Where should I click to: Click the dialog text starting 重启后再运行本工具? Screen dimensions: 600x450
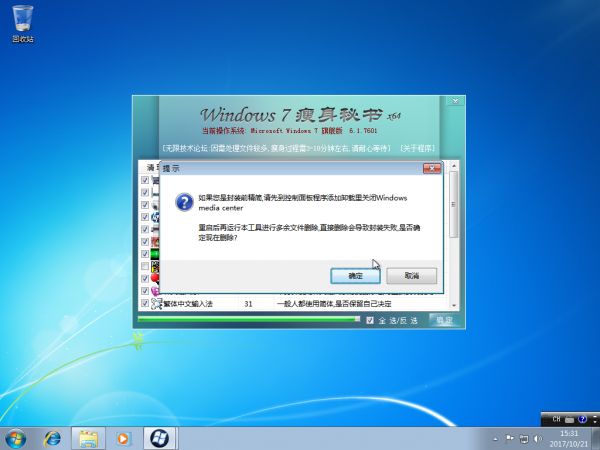309,233
